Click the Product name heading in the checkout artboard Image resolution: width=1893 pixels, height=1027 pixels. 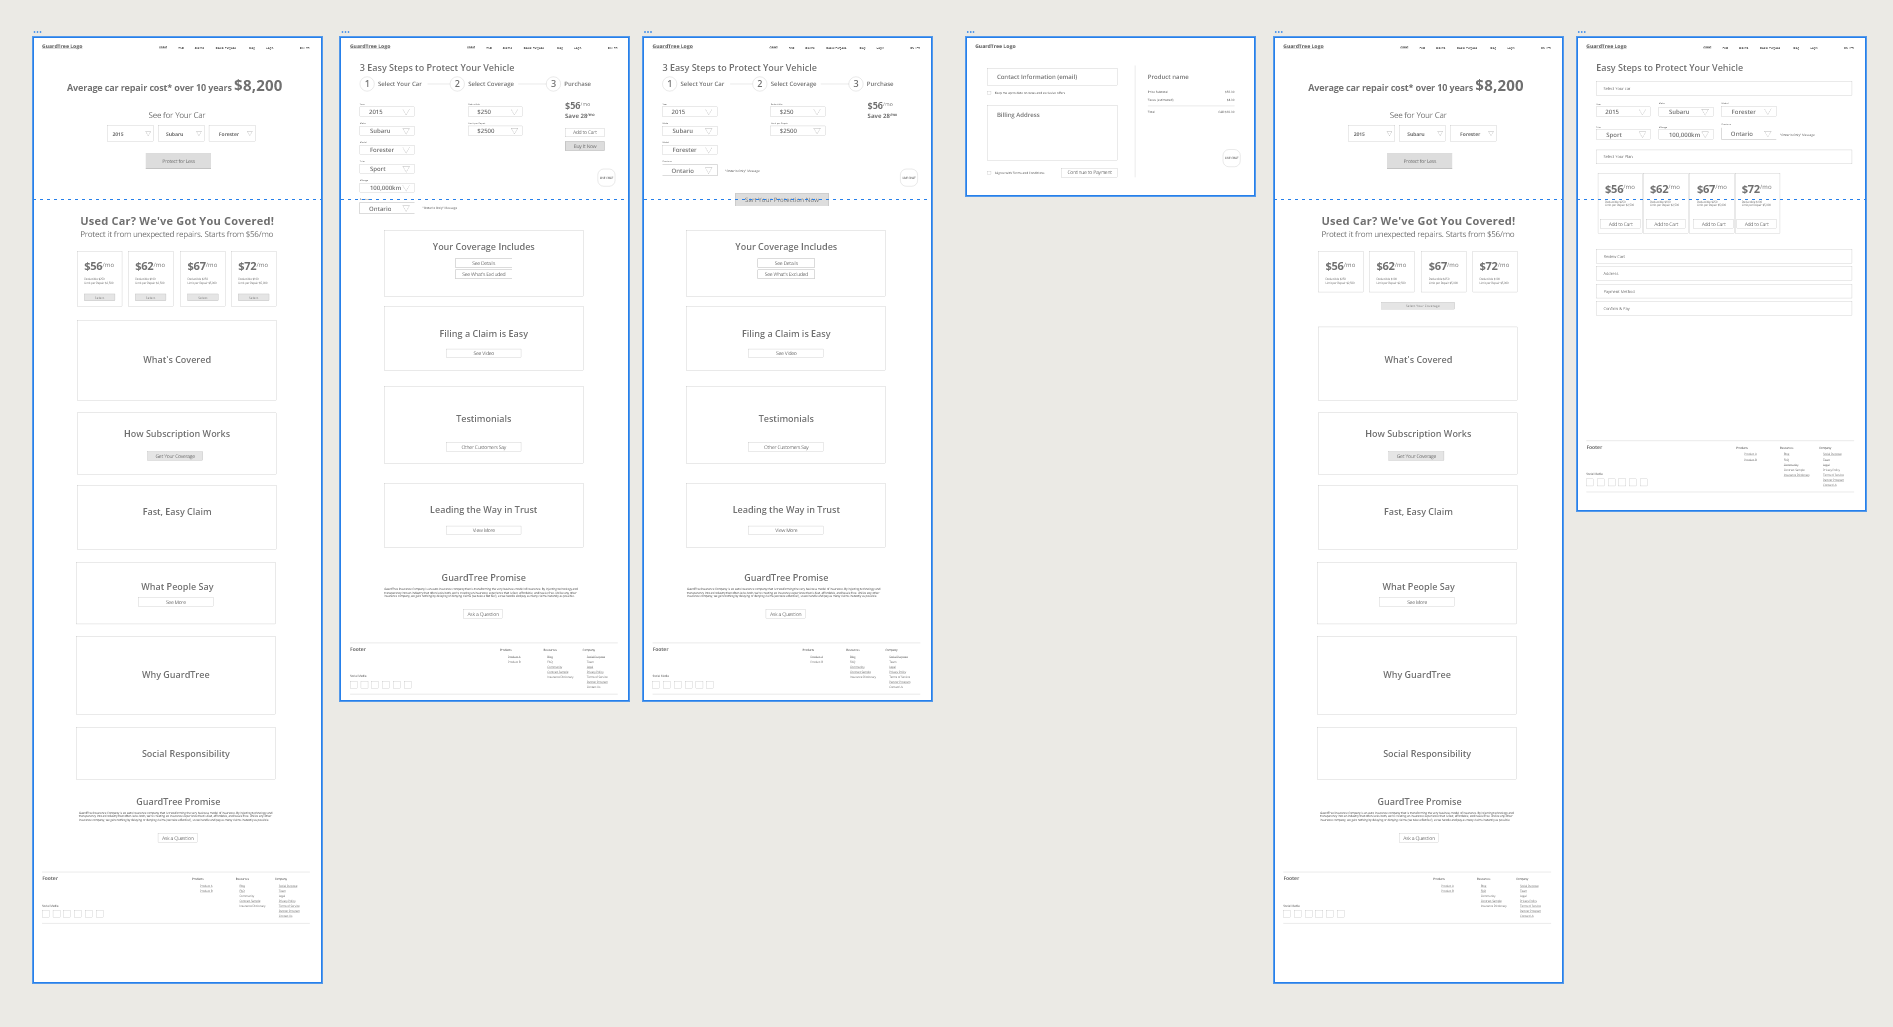point(1168,77)
